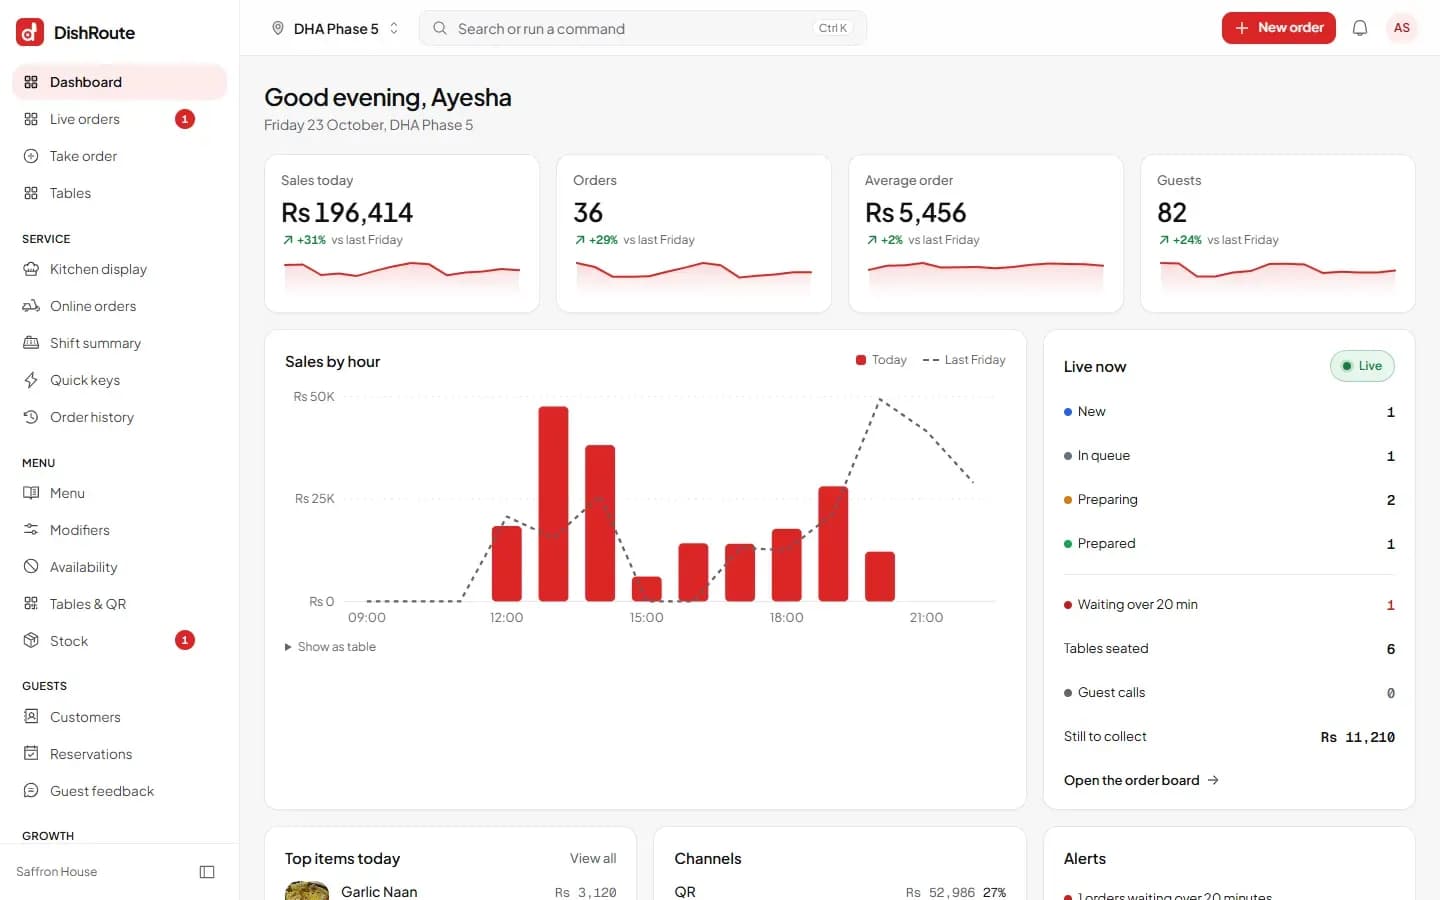Open the AS user avatar menu
The width and height of the screenshot is (1440, 900).
click(x=1402, y=28)
